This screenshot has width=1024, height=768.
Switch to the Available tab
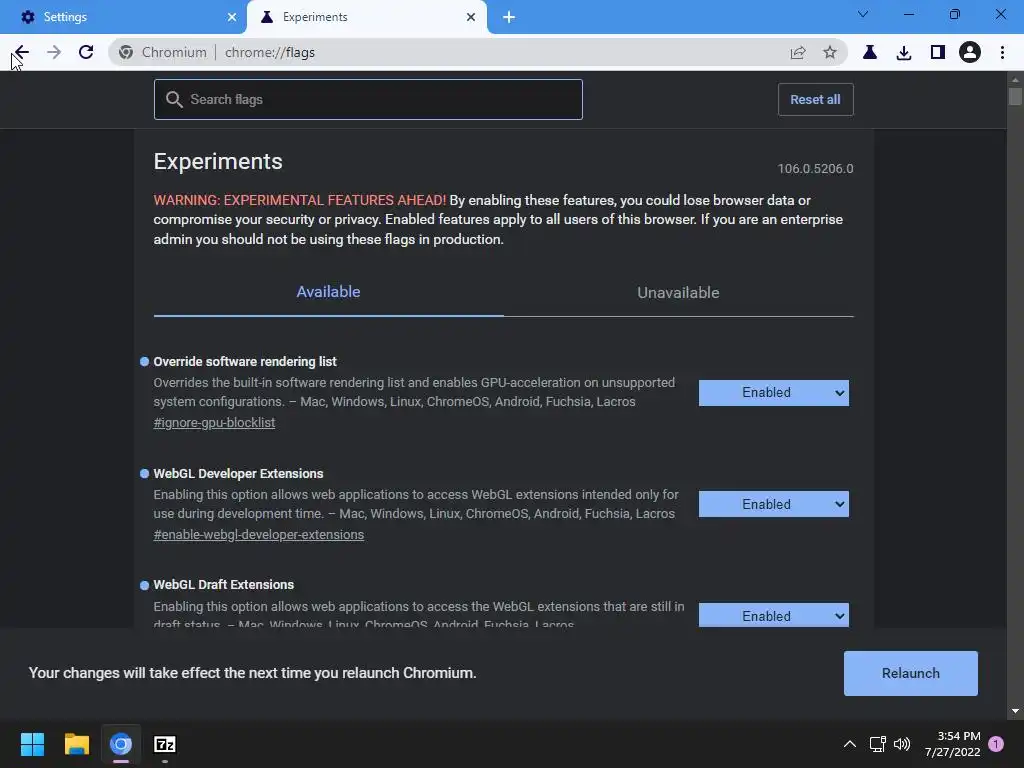pos(328,292)
